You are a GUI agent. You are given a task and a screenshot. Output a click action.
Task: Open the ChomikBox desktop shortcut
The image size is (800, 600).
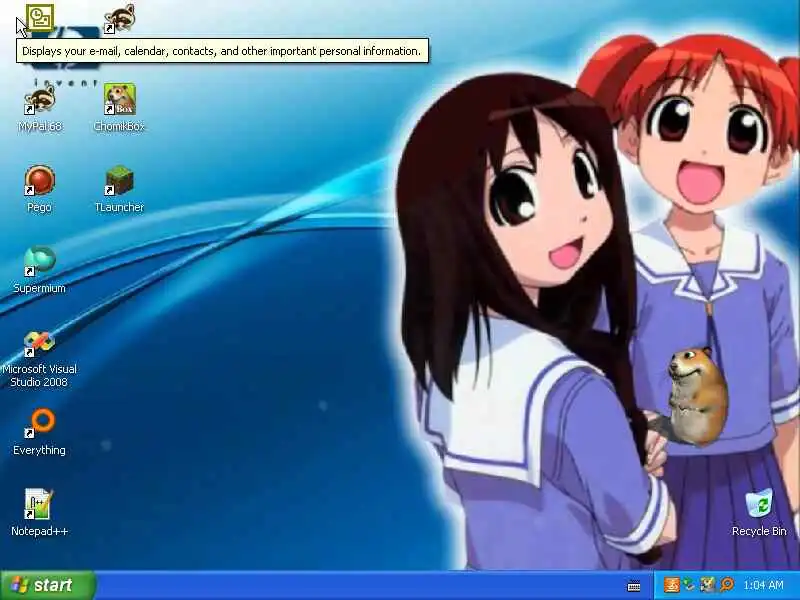click(119, 108)
